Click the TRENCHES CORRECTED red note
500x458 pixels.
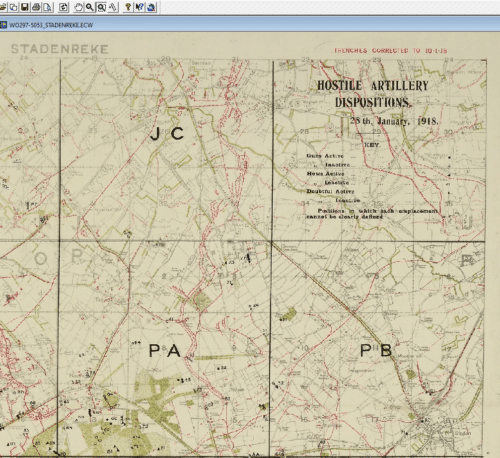(390, 51)
